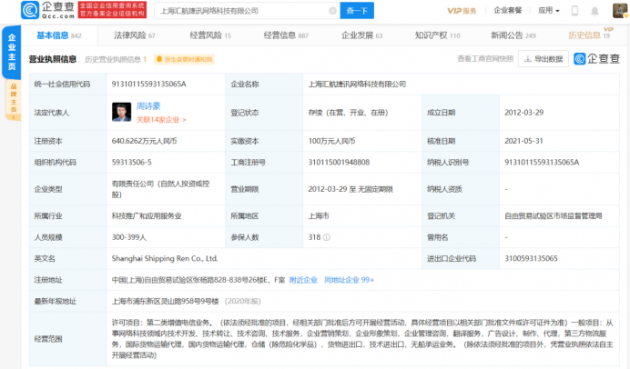
Task: Click the orange change notification button
Action: tap(184, 59)
